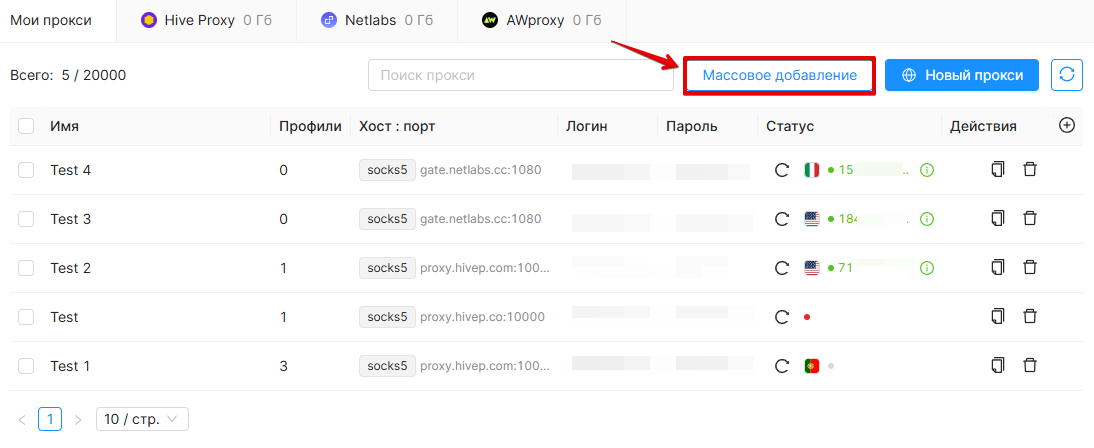The height and width of the screenshot is (448, 1094).
Task: Recheck status of Test proxy
Action: [782, 317]
